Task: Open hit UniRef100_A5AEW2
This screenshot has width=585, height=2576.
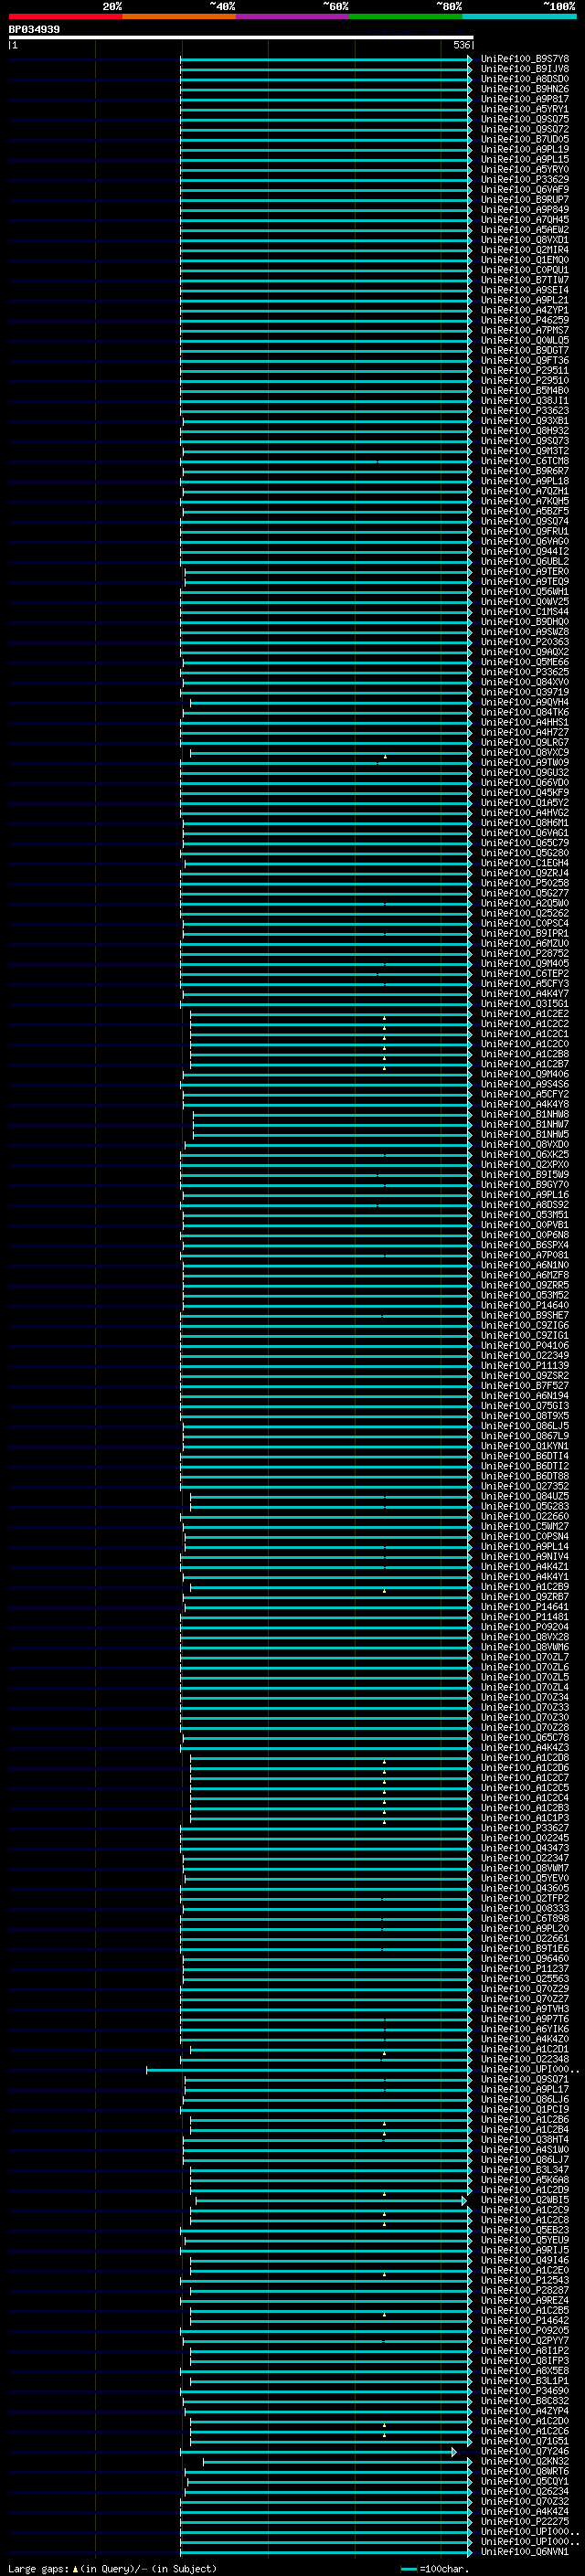Action: tap(525, 230)
